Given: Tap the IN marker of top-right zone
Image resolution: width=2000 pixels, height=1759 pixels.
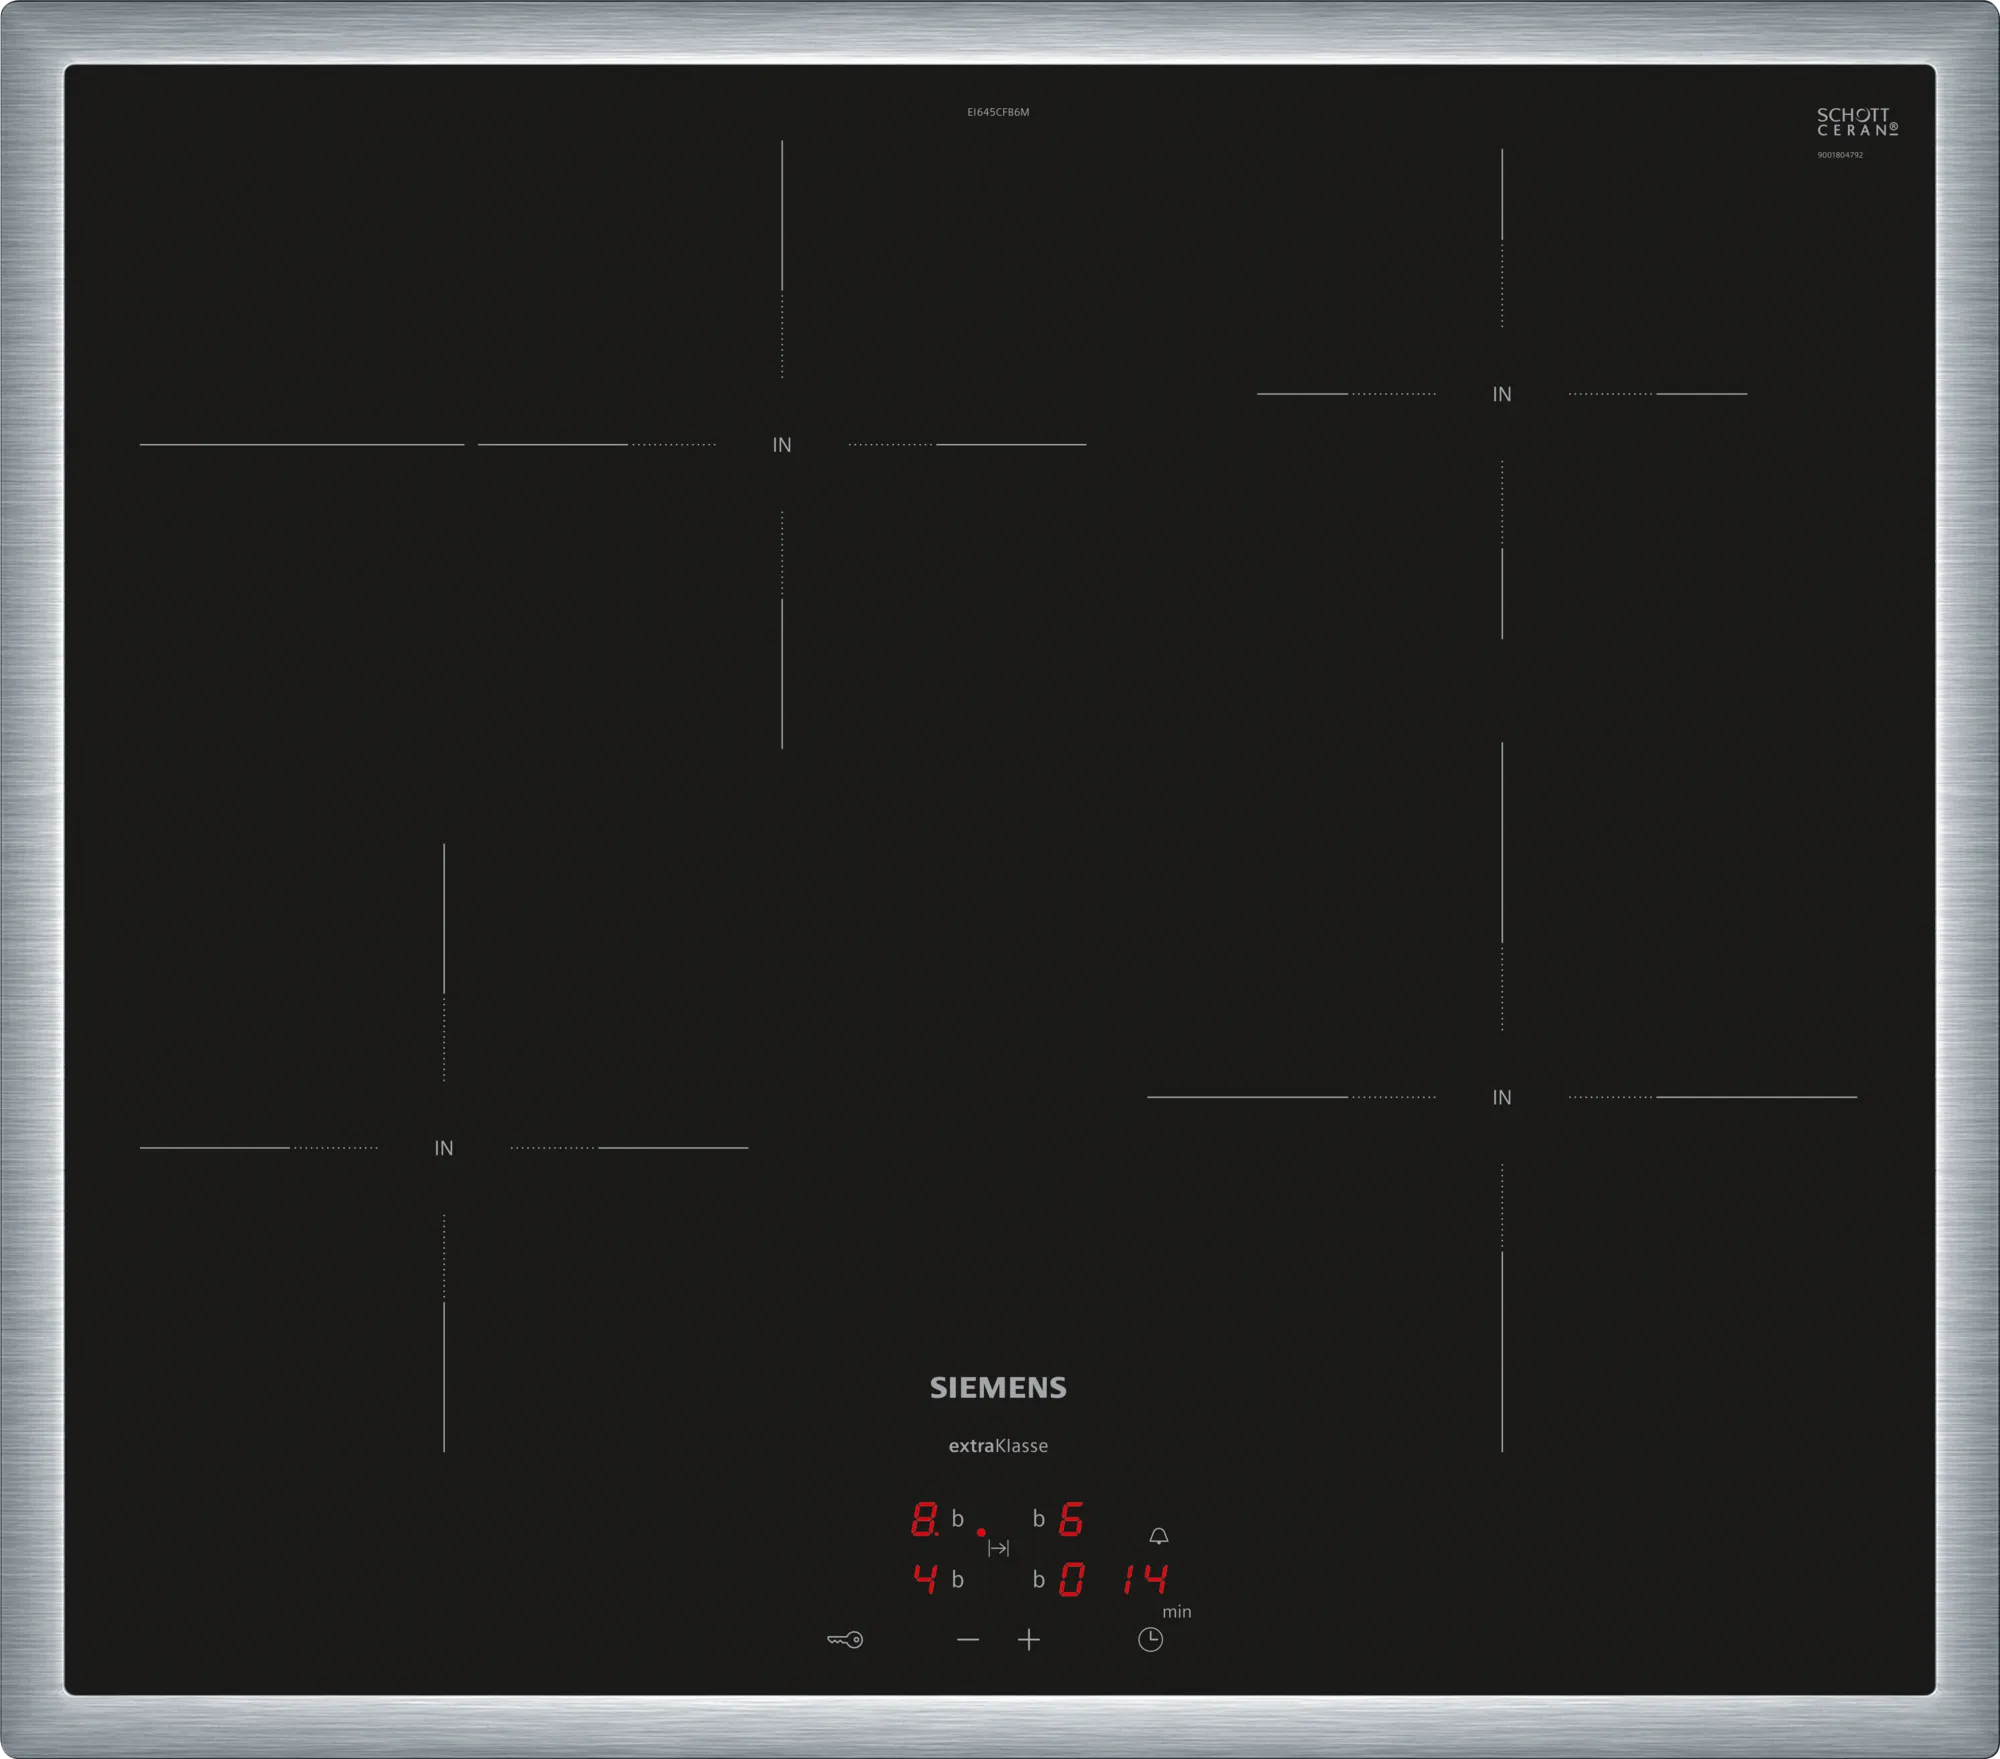Looking at the screenshot, I should [1502, 395].
